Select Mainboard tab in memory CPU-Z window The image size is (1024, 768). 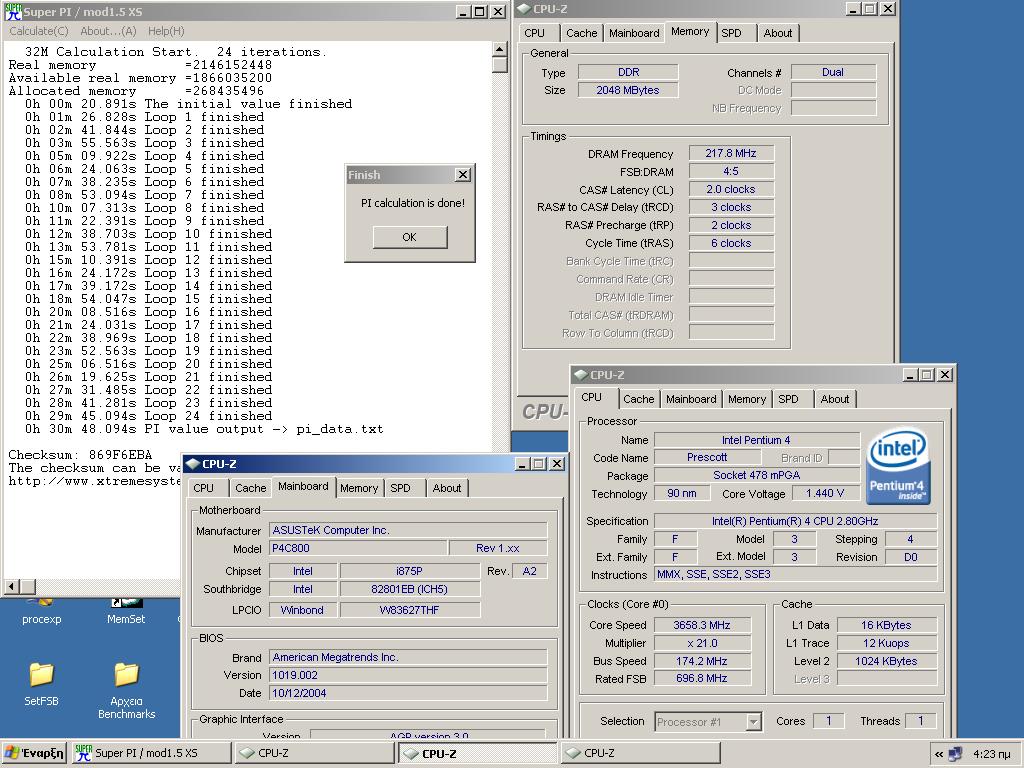tap(634, 33)
